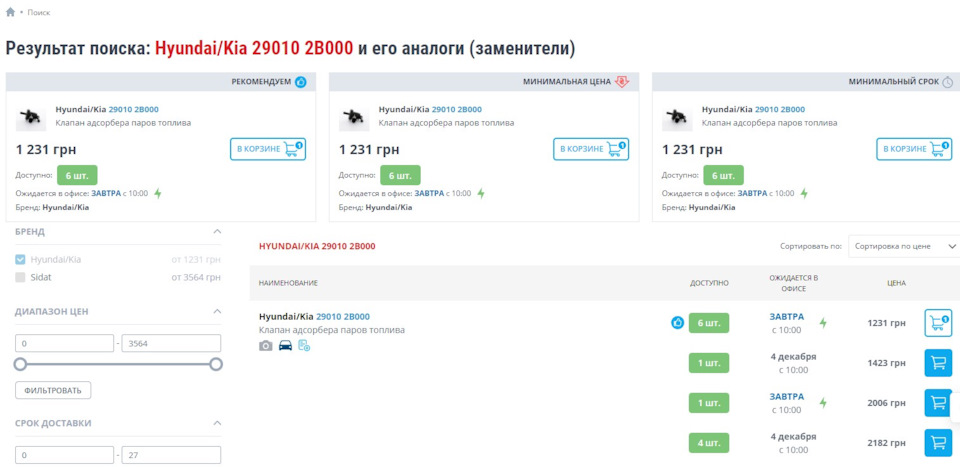
Task: Add the 2182 грн offer to cart
Action: [x=938, y=443]
